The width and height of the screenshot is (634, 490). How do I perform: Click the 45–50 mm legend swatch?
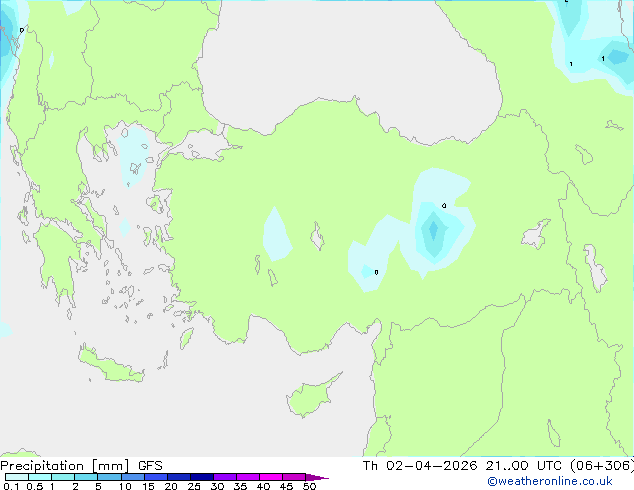click(294, 477)
